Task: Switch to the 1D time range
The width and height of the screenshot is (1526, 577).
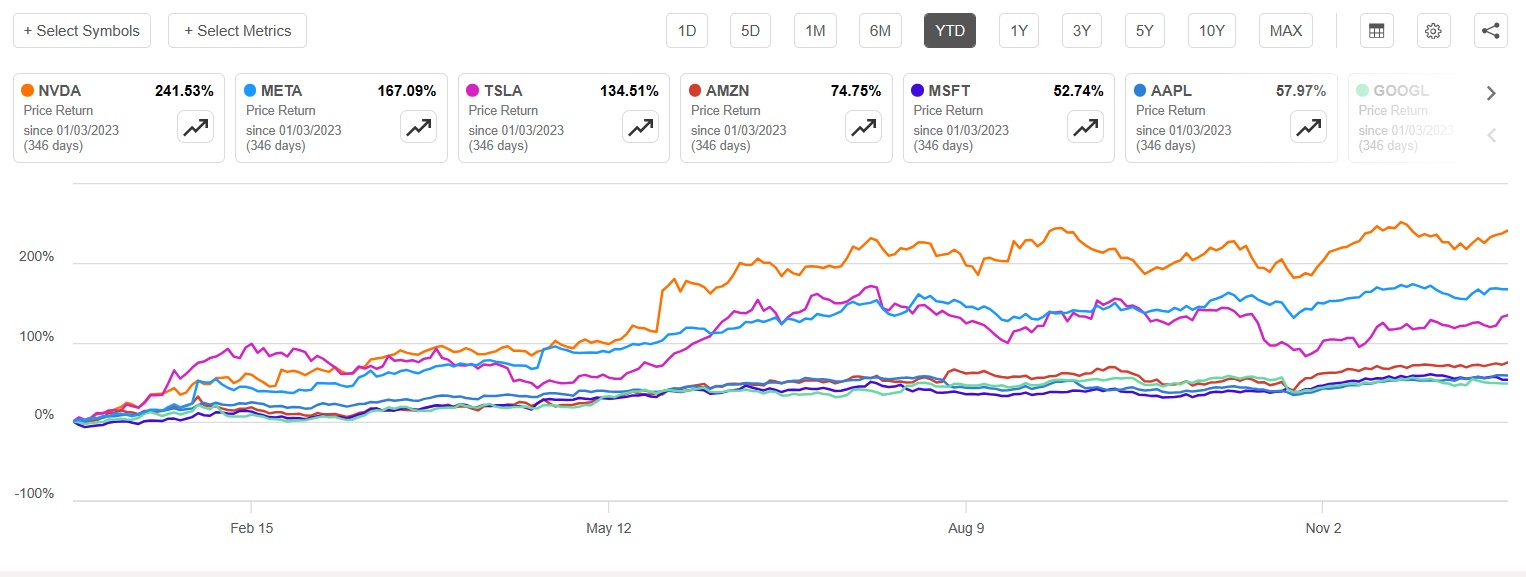Action: 687,31
